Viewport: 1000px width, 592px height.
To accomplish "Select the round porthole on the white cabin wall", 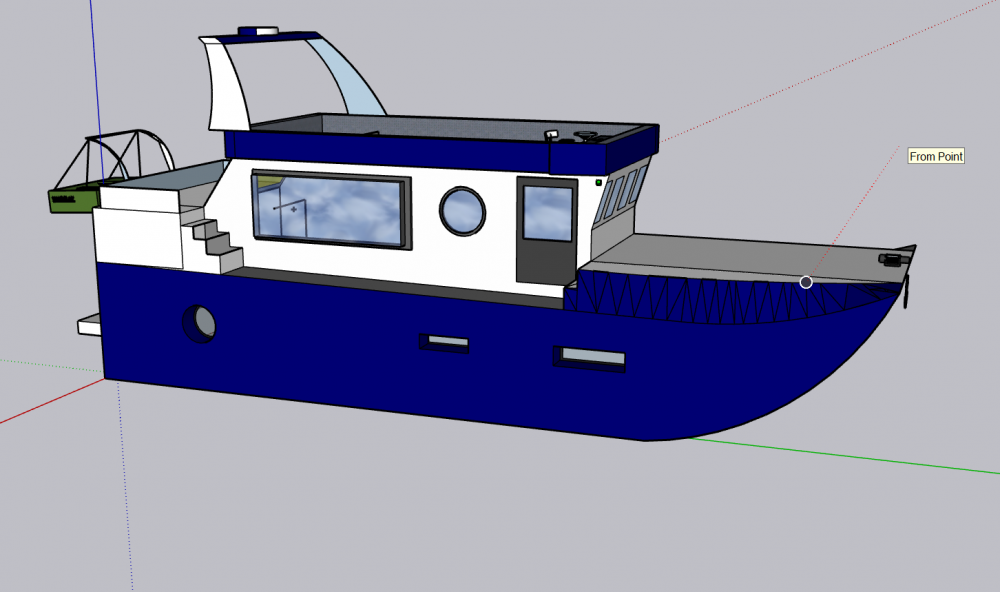I will coord(462,211).
